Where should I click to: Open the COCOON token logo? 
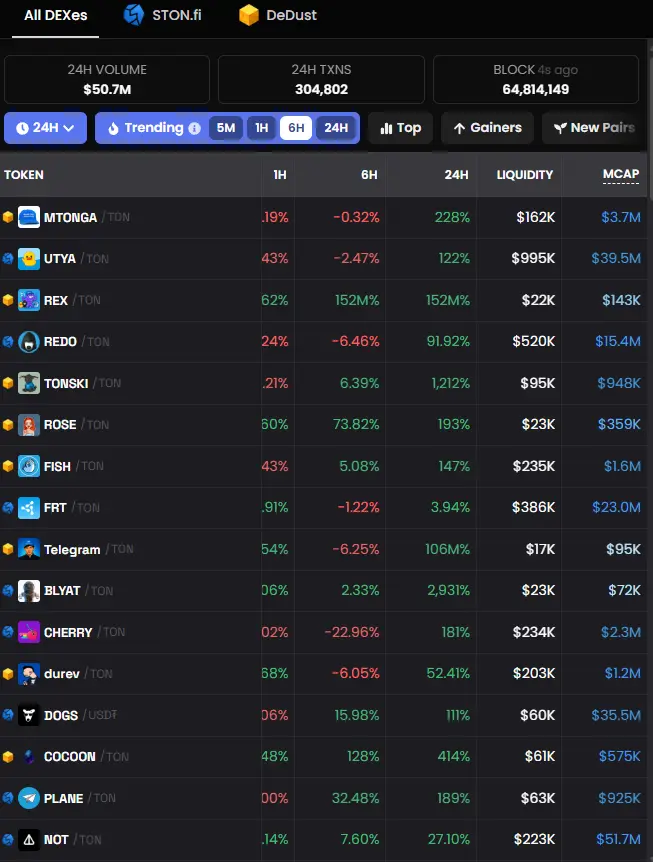point(29,757)
